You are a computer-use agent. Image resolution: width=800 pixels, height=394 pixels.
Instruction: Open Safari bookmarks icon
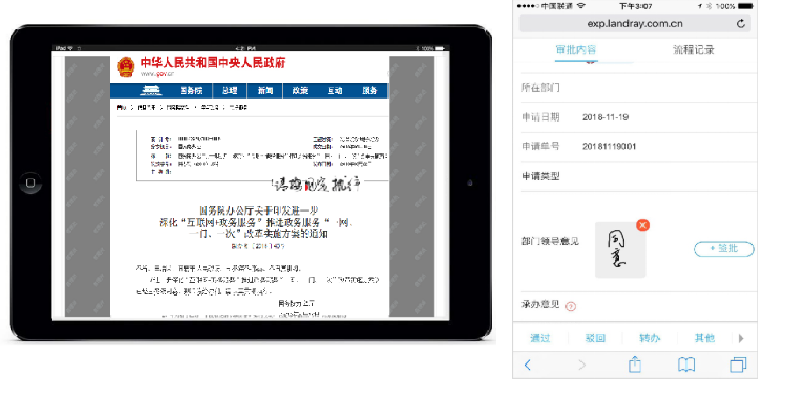tap(686, 365)
